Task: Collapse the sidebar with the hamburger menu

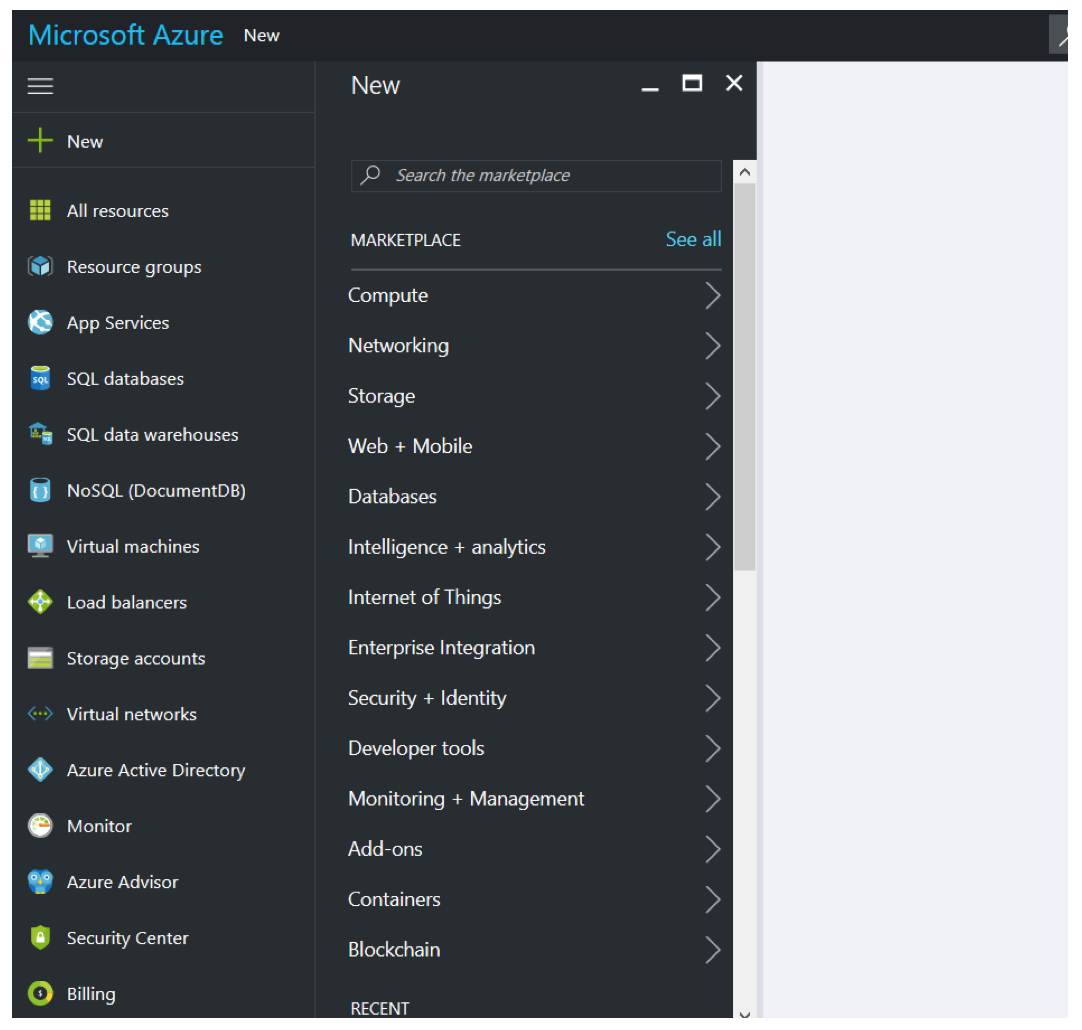Action: click(x=40, y=85)
